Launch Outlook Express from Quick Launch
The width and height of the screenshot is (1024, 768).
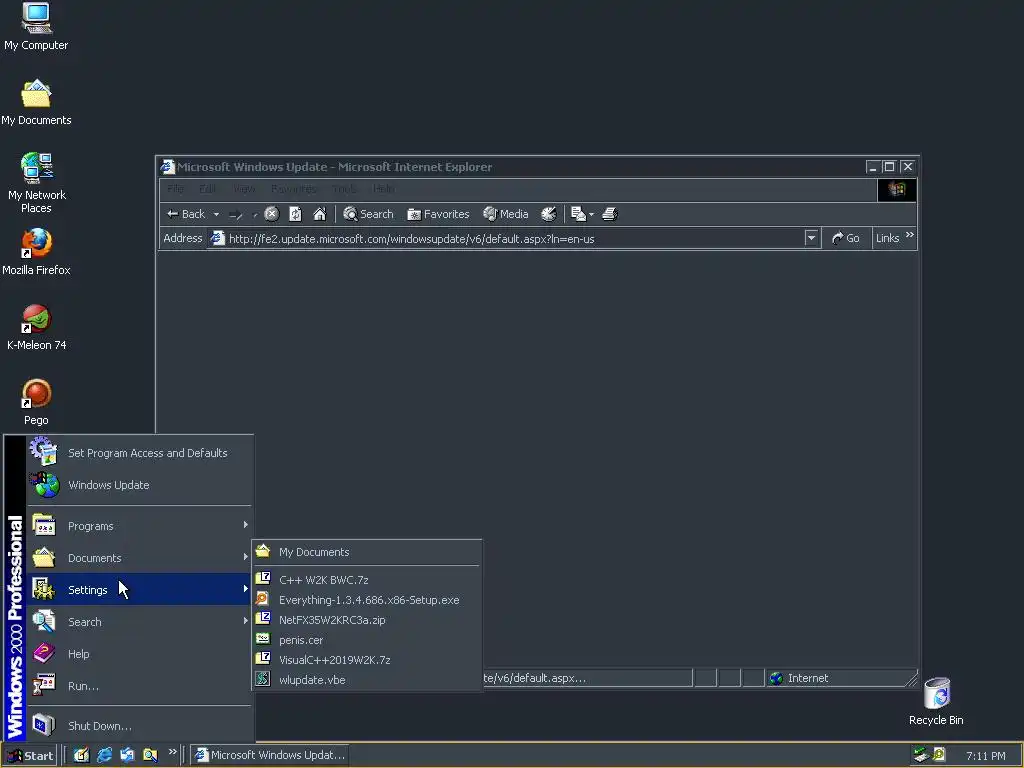coord(127,755)
